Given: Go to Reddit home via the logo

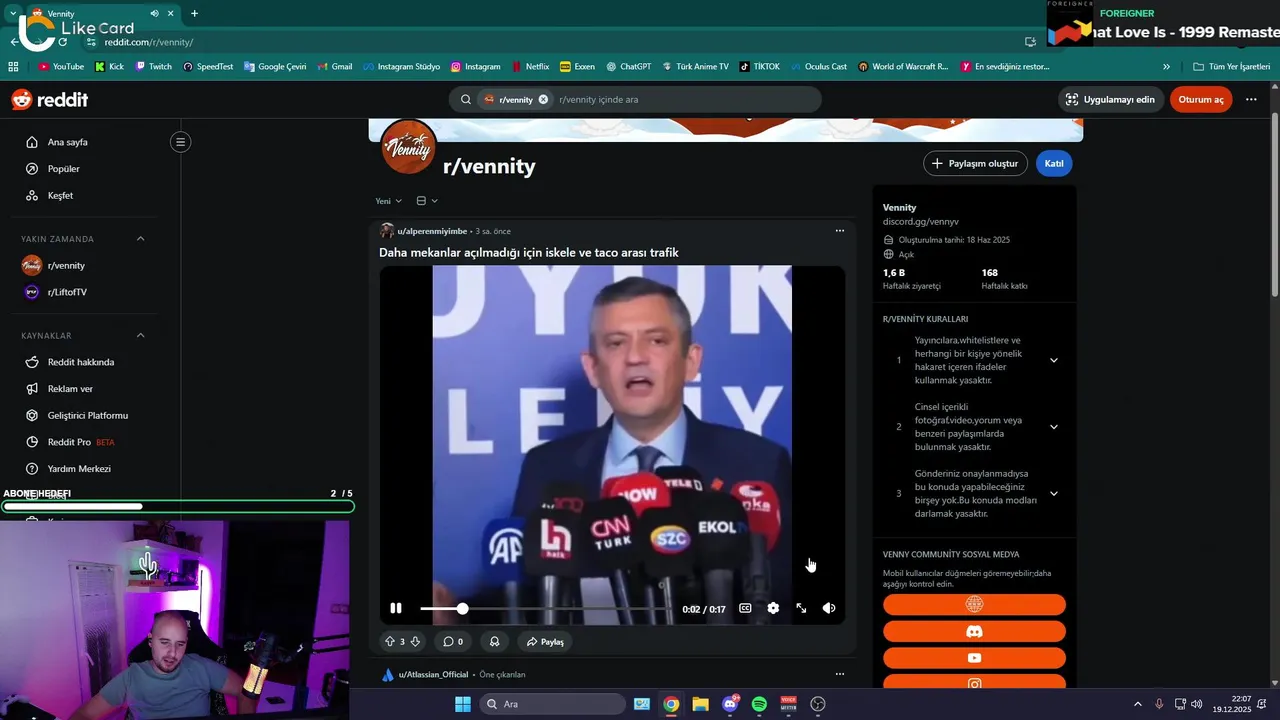Looking at the screenshot, I should click(x=49, y=100).
